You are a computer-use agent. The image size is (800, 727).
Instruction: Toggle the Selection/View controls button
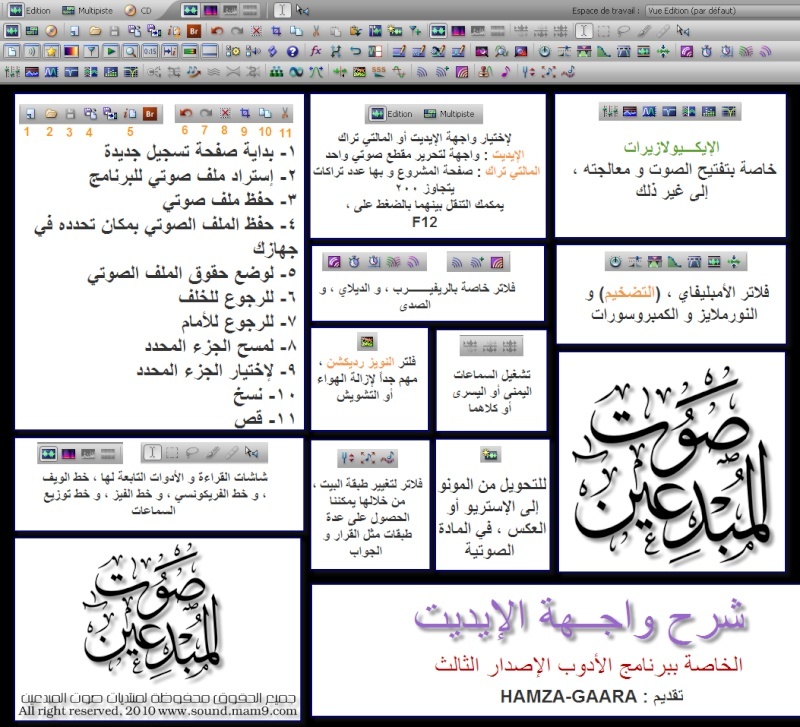coord(170,52)
